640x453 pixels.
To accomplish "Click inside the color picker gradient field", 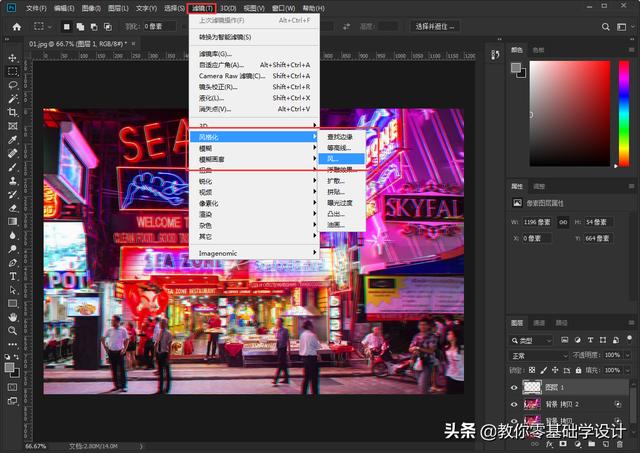I will (x=570, y=113).
